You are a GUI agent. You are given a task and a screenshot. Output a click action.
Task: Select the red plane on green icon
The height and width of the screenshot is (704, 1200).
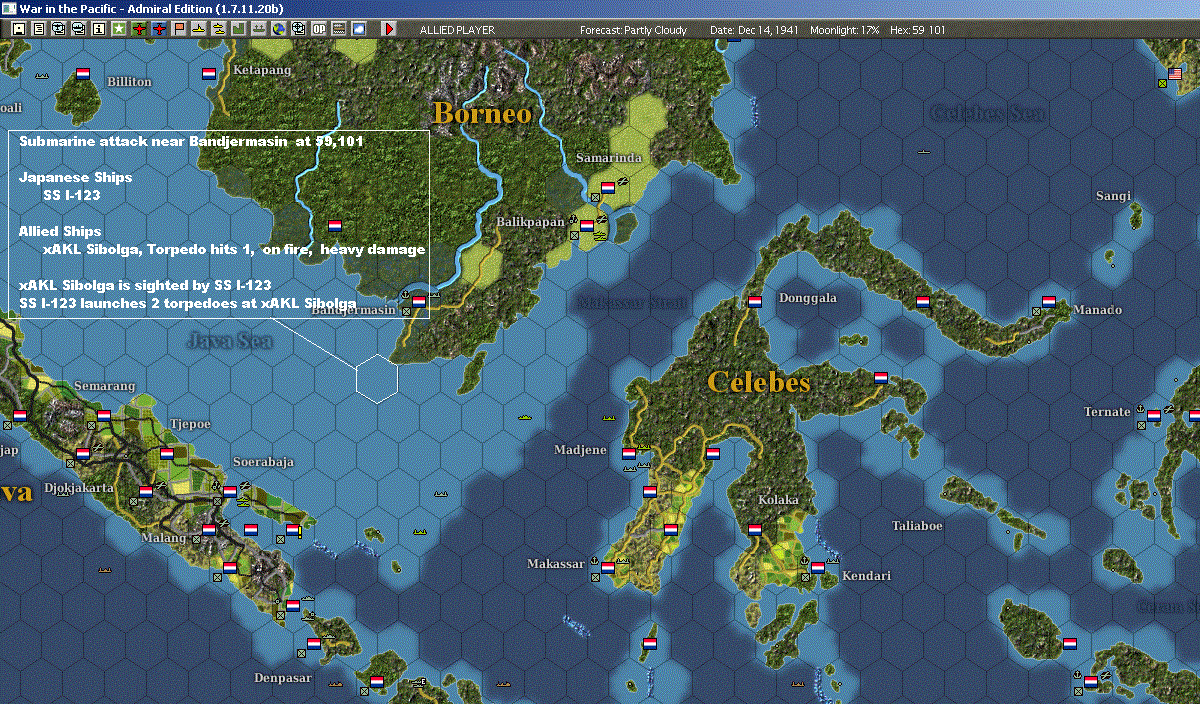coord(139,29)
